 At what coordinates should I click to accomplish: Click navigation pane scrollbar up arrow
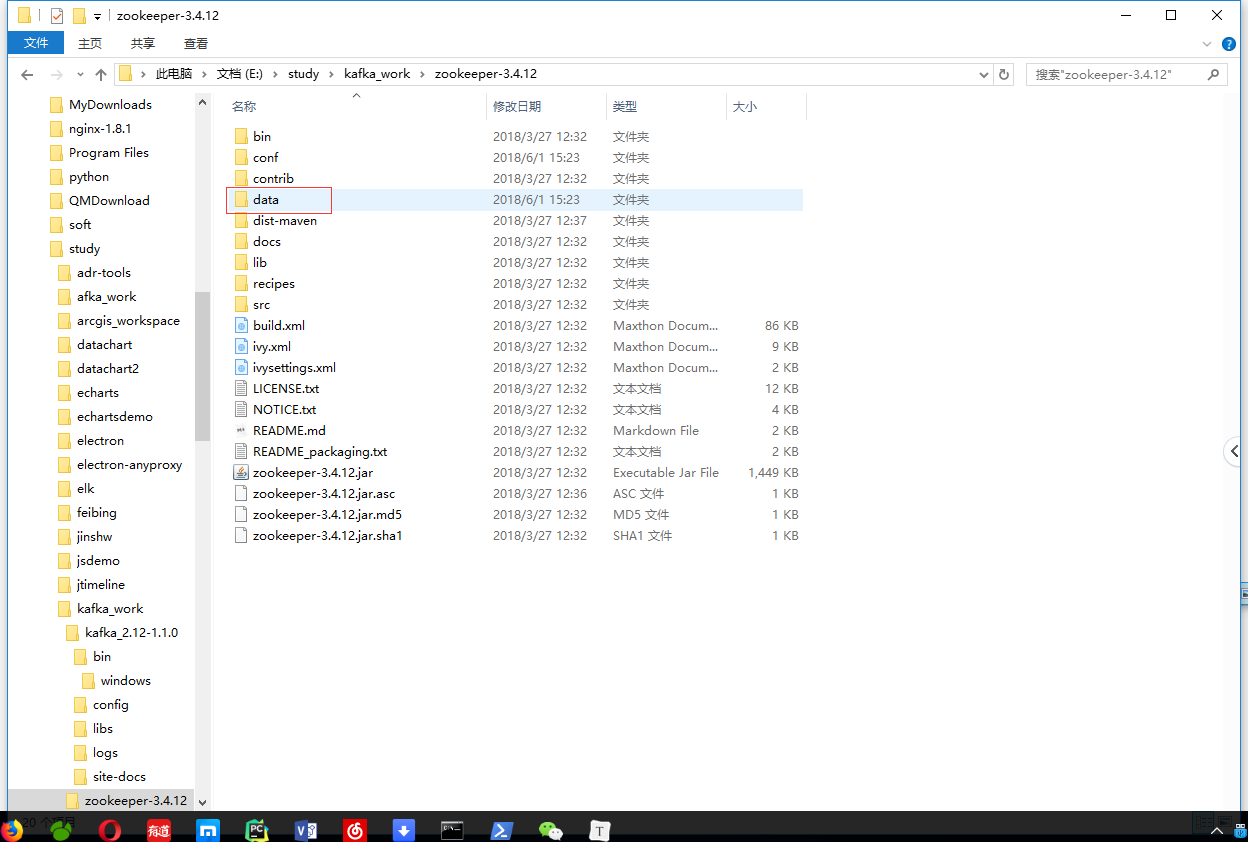click(202, 102)
